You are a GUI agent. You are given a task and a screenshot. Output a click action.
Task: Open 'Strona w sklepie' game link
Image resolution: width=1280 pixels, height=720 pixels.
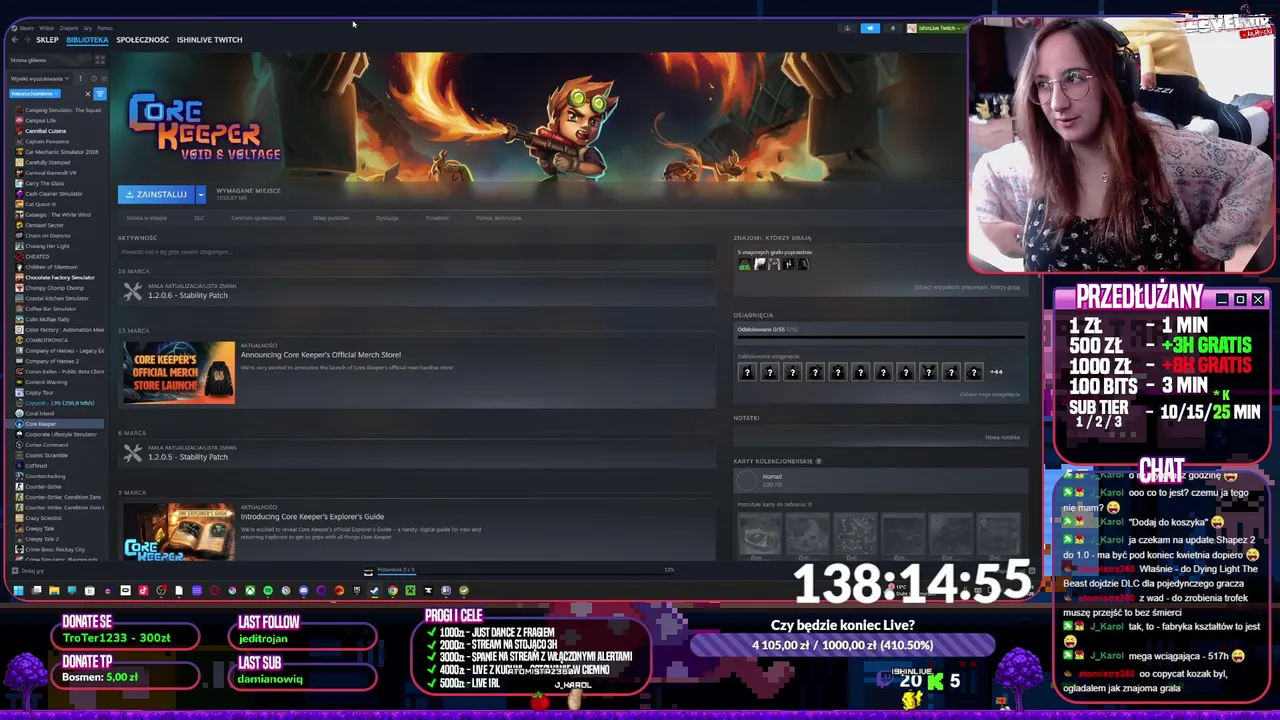pos(146,218)
